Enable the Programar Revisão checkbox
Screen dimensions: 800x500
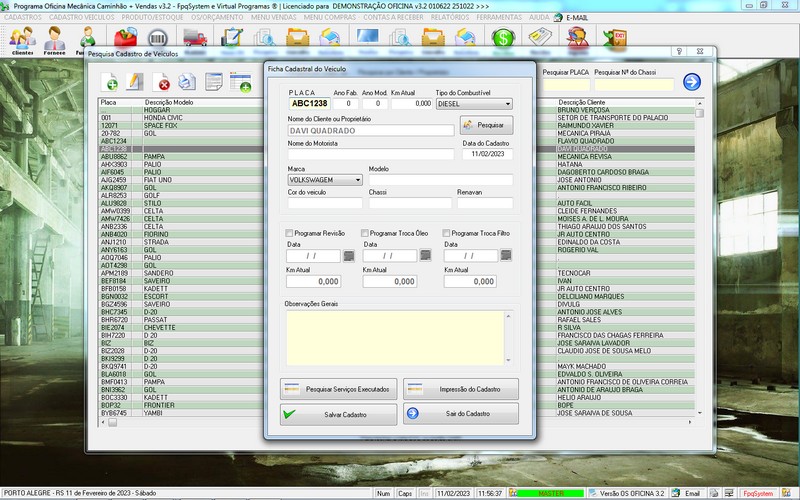point(288,232)
